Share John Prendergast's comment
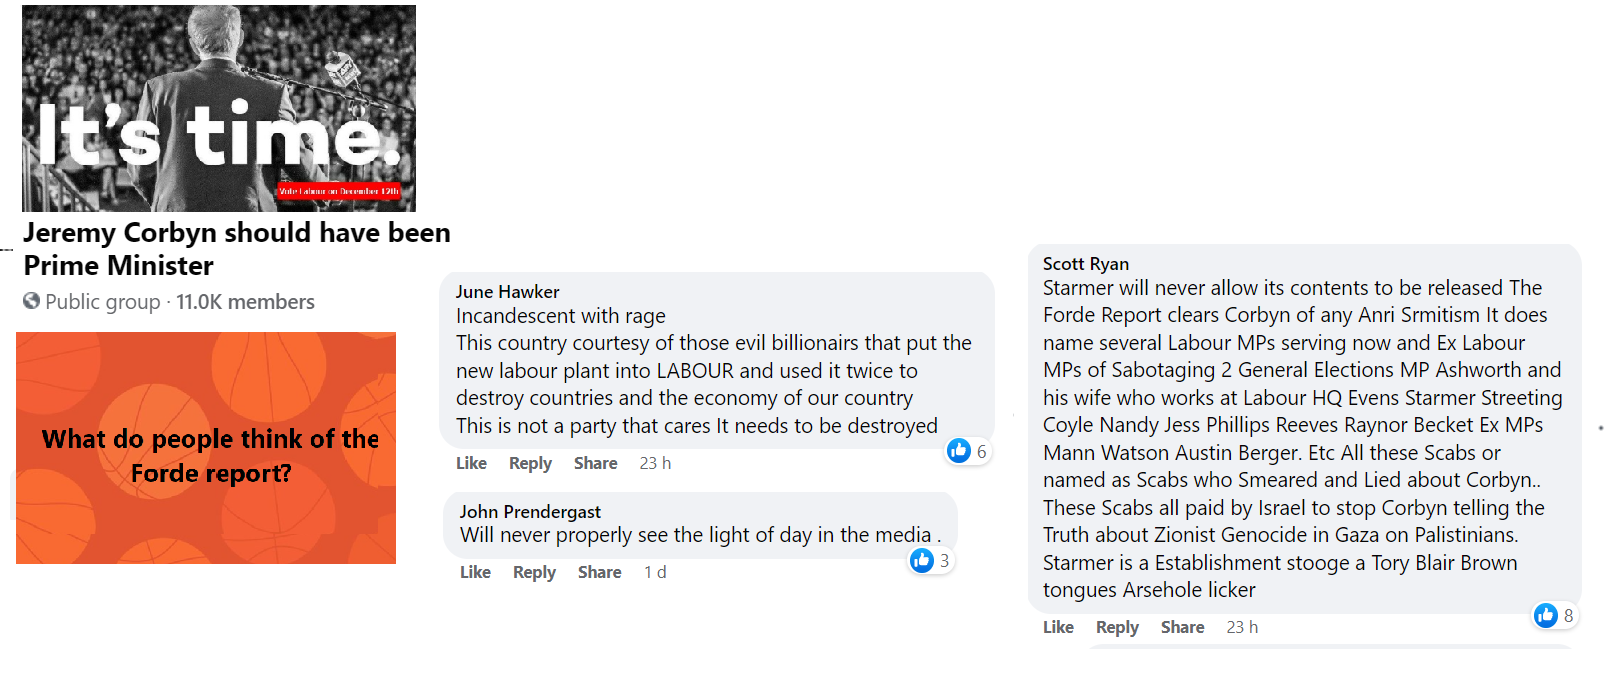The width and height of the screenshot is (1605, 675). (599, 572)
